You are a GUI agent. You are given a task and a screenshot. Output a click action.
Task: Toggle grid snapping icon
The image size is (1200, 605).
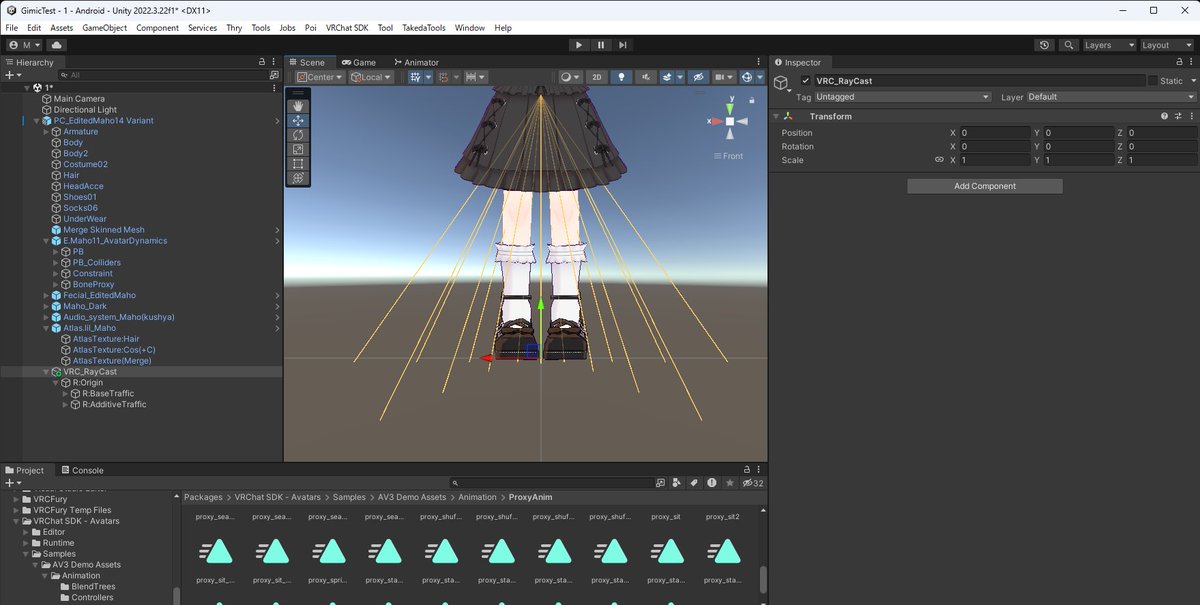(416, 77)
